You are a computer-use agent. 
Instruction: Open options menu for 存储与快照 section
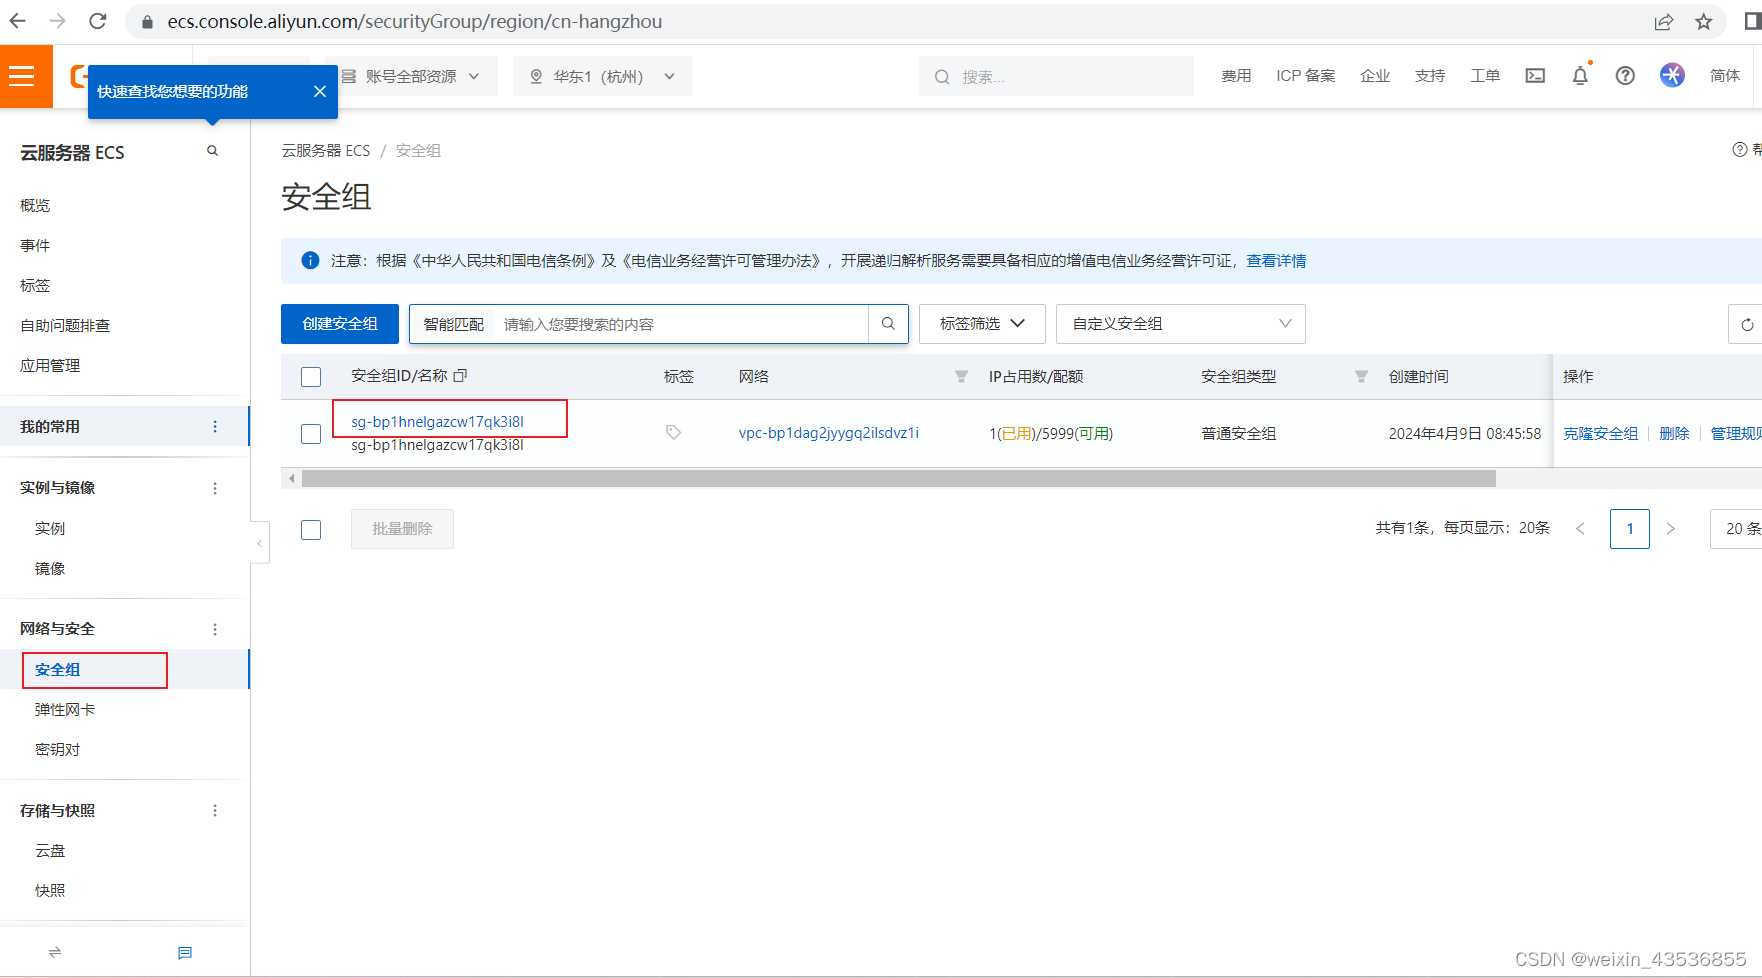[x=215, y=811]
